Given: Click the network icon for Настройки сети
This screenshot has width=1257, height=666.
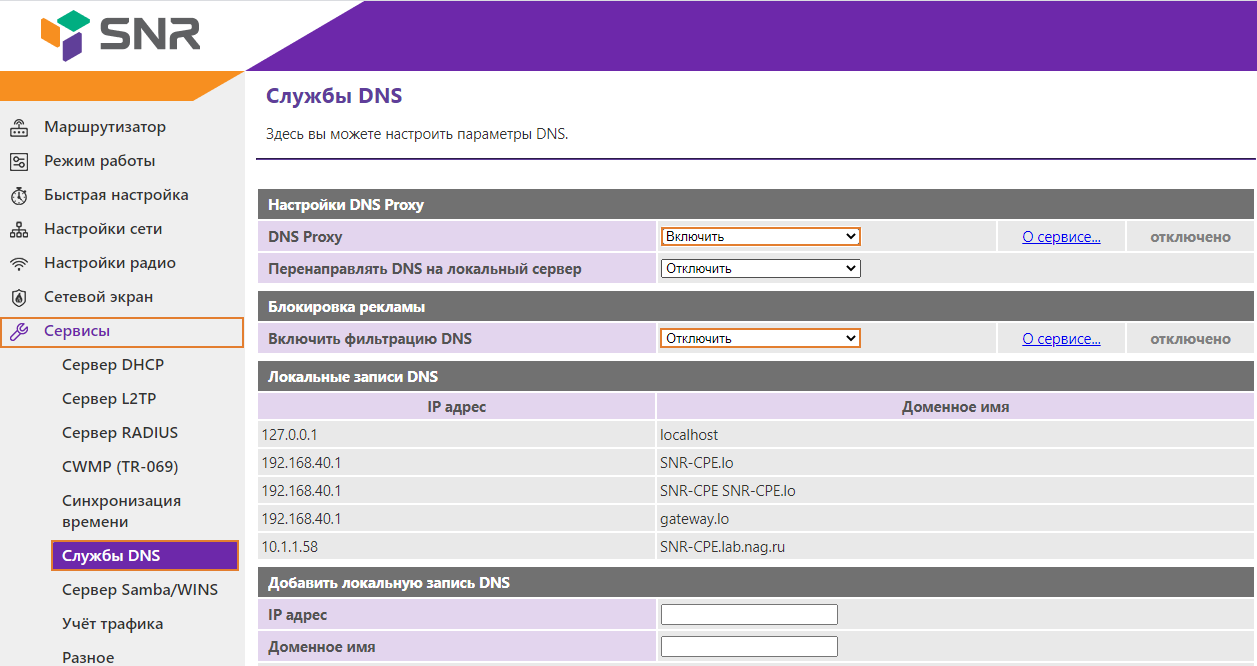Looking at the screenshot, I should click(19, 230).
